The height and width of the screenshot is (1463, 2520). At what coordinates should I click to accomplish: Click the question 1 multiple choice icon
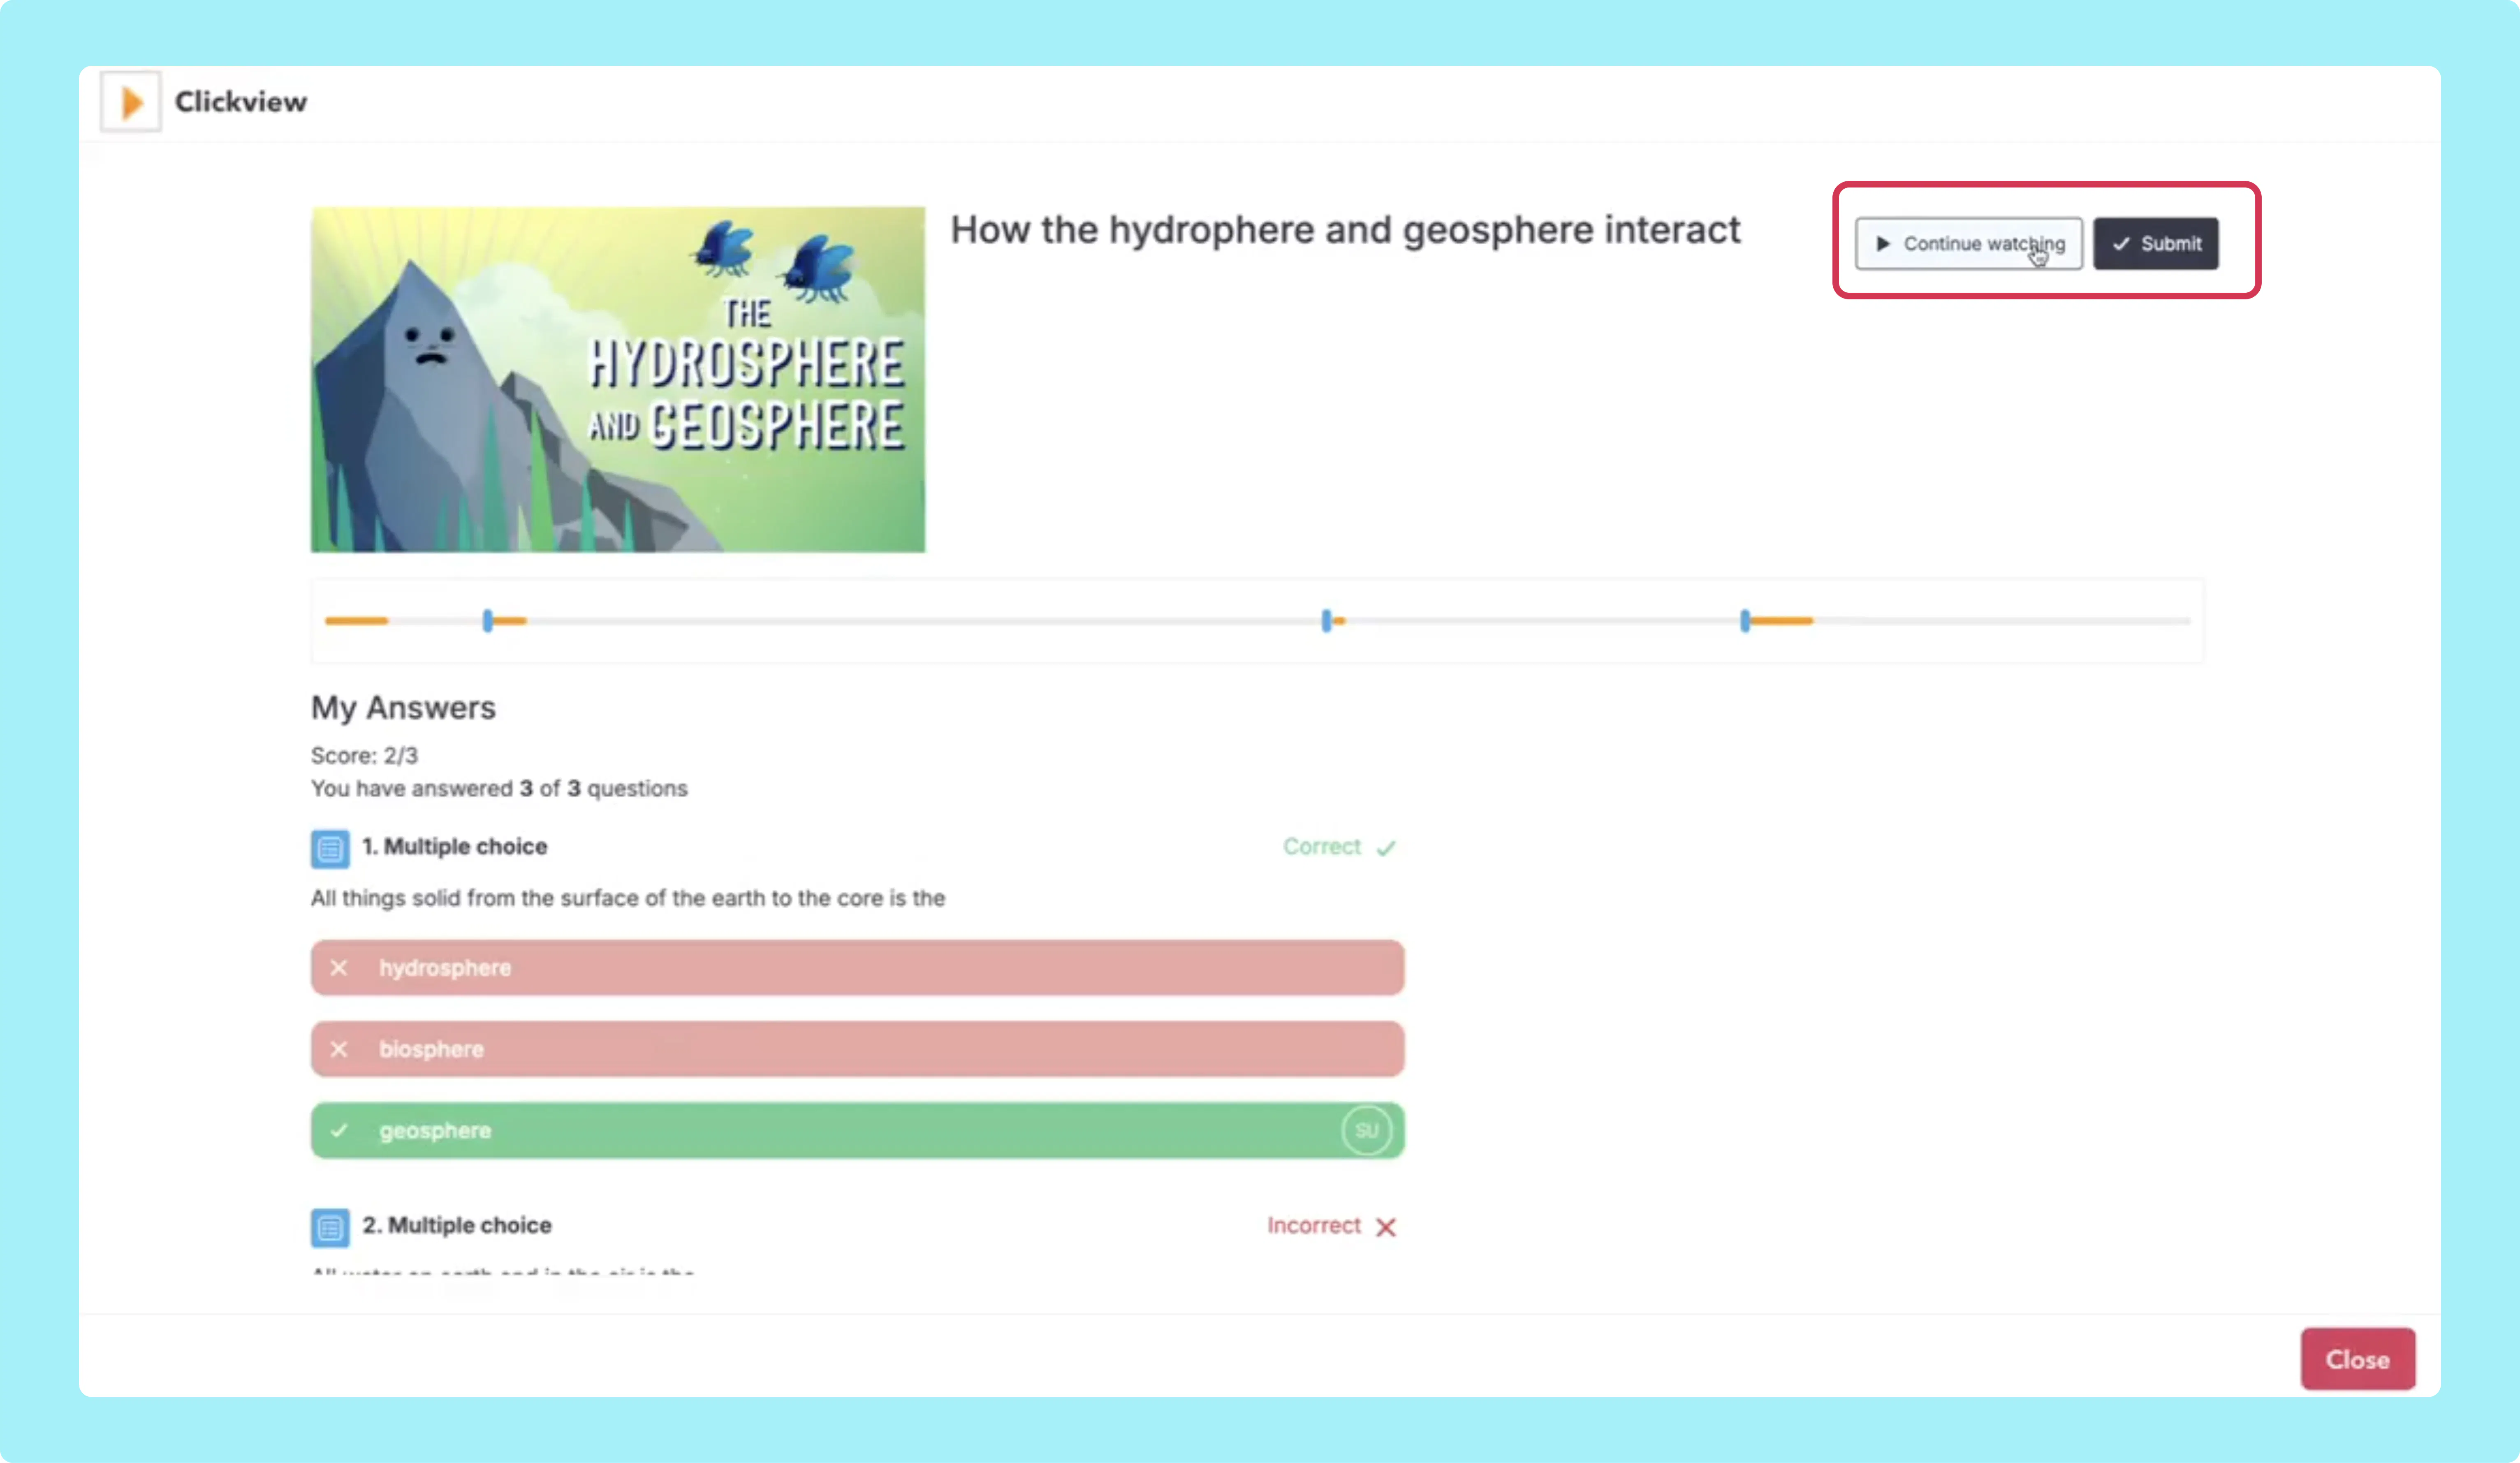coord(330,849)
